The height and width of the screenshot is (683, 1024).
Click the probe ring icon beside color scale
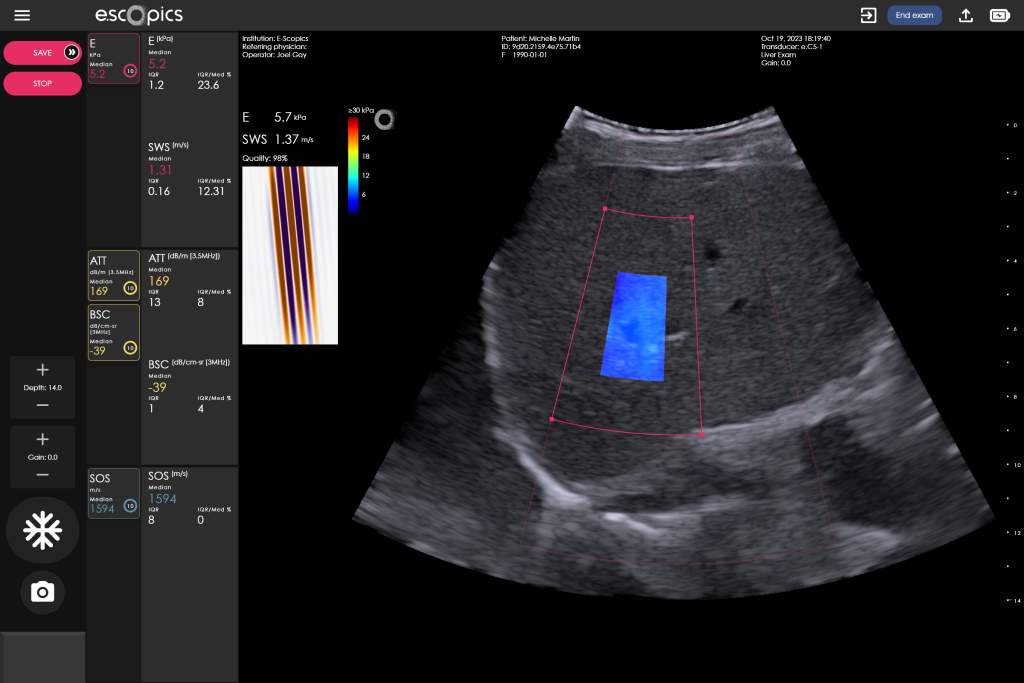click(x=384, y=119)
